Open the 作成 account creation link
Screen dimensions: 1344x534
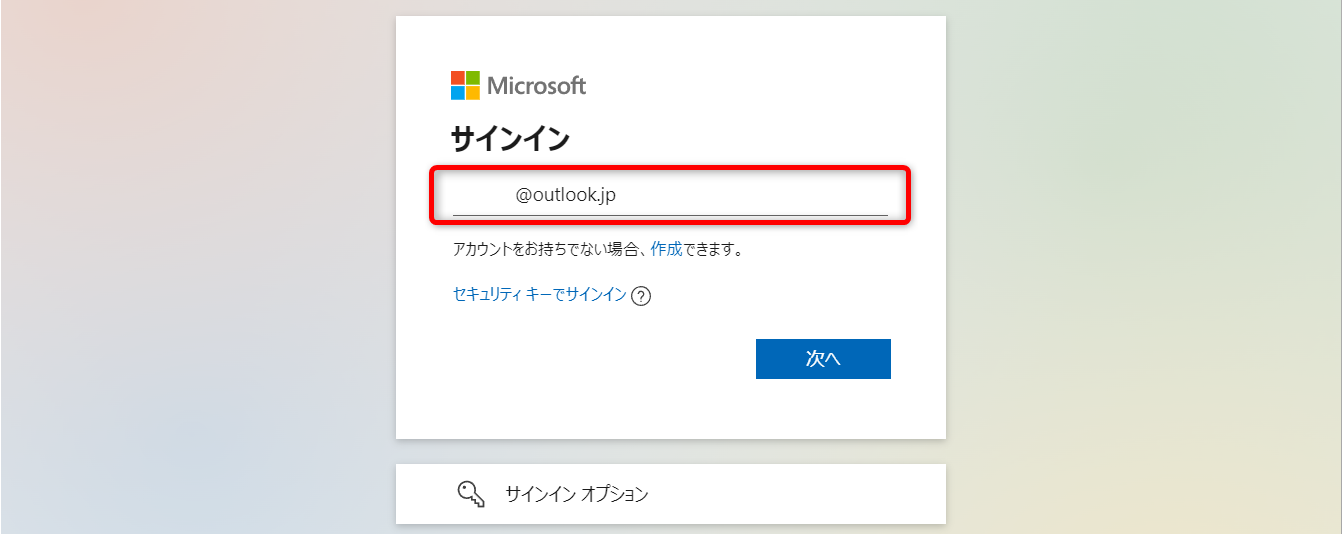(666, 249)
